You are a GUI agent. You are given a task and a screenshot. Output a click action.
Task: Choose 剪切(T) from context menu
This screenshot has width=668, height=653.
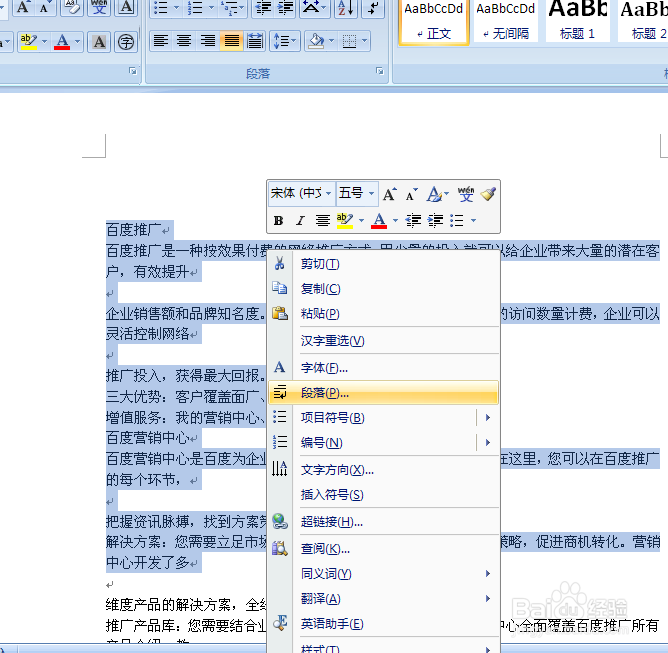pyautogui.click(x=383, y=264)
